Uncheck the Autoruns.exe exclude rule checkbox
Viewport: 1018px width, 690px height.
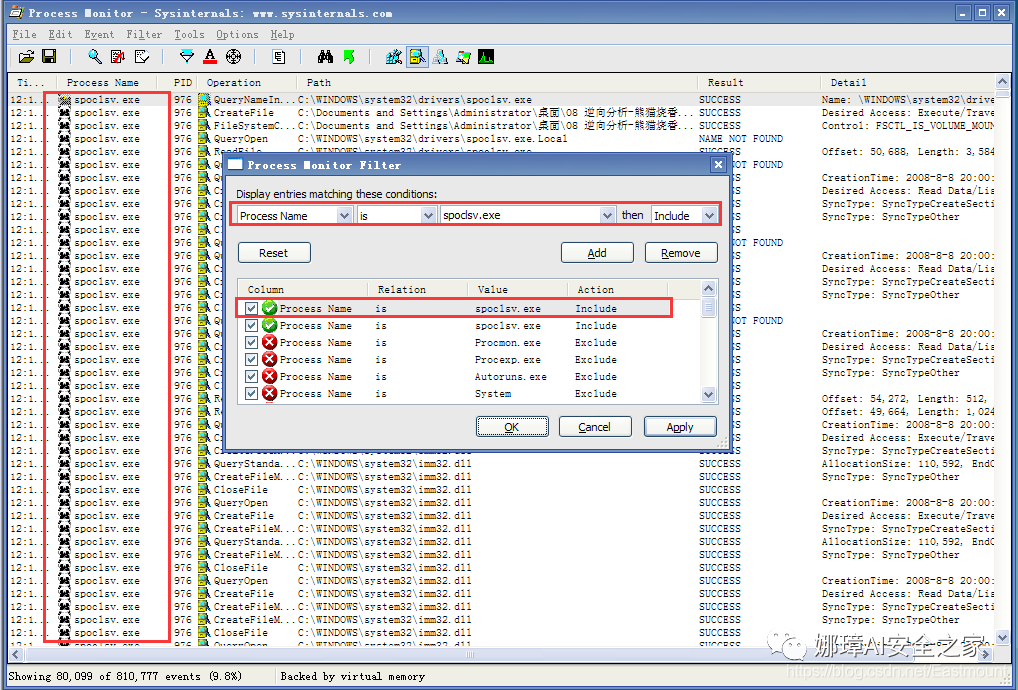(x=252, y=376)
